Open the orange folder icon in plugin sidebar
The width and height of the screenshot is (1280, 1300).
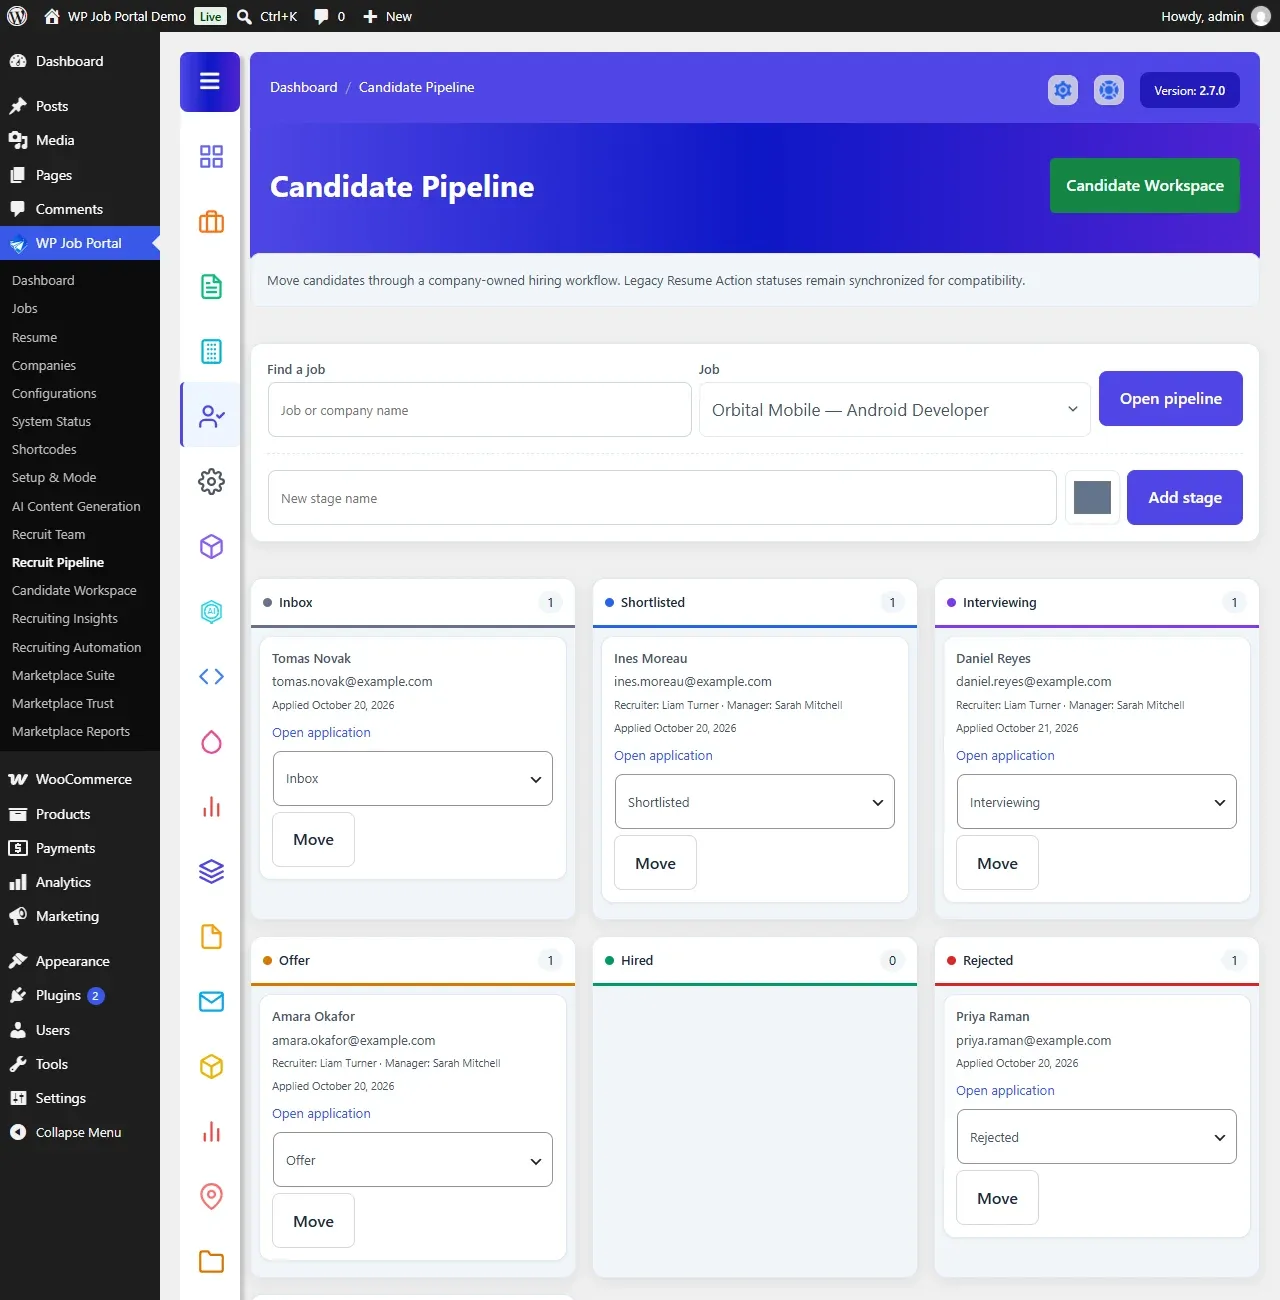[x=211, y=1261]
